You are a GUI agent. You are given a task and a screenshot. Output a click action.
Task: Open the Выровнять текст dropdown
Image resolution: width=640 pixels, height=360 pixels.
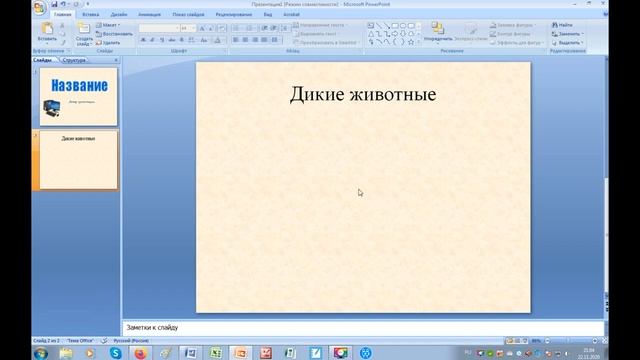click(x=317, y=34)
